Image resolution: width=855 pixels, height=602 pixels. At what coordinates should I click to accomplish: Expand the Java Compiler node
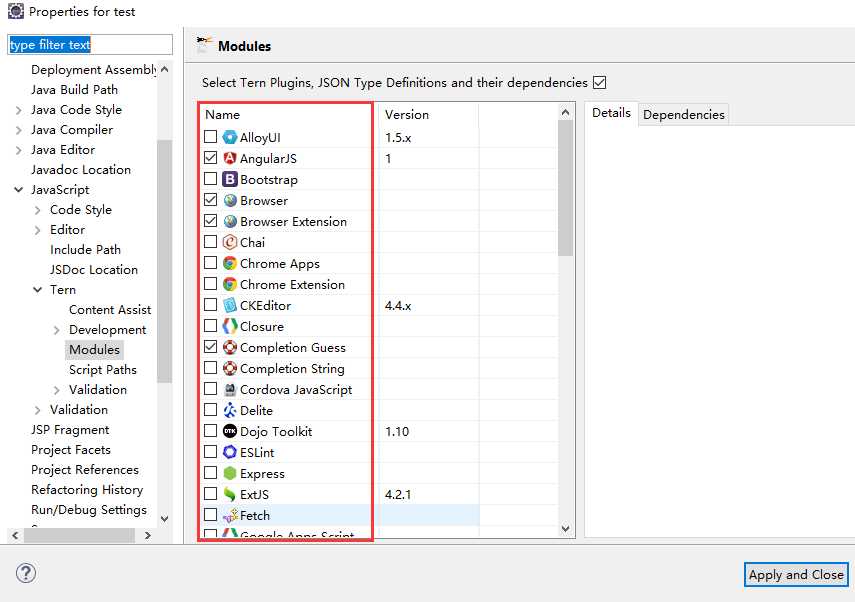pyautogui.click(x=19, y=130)
